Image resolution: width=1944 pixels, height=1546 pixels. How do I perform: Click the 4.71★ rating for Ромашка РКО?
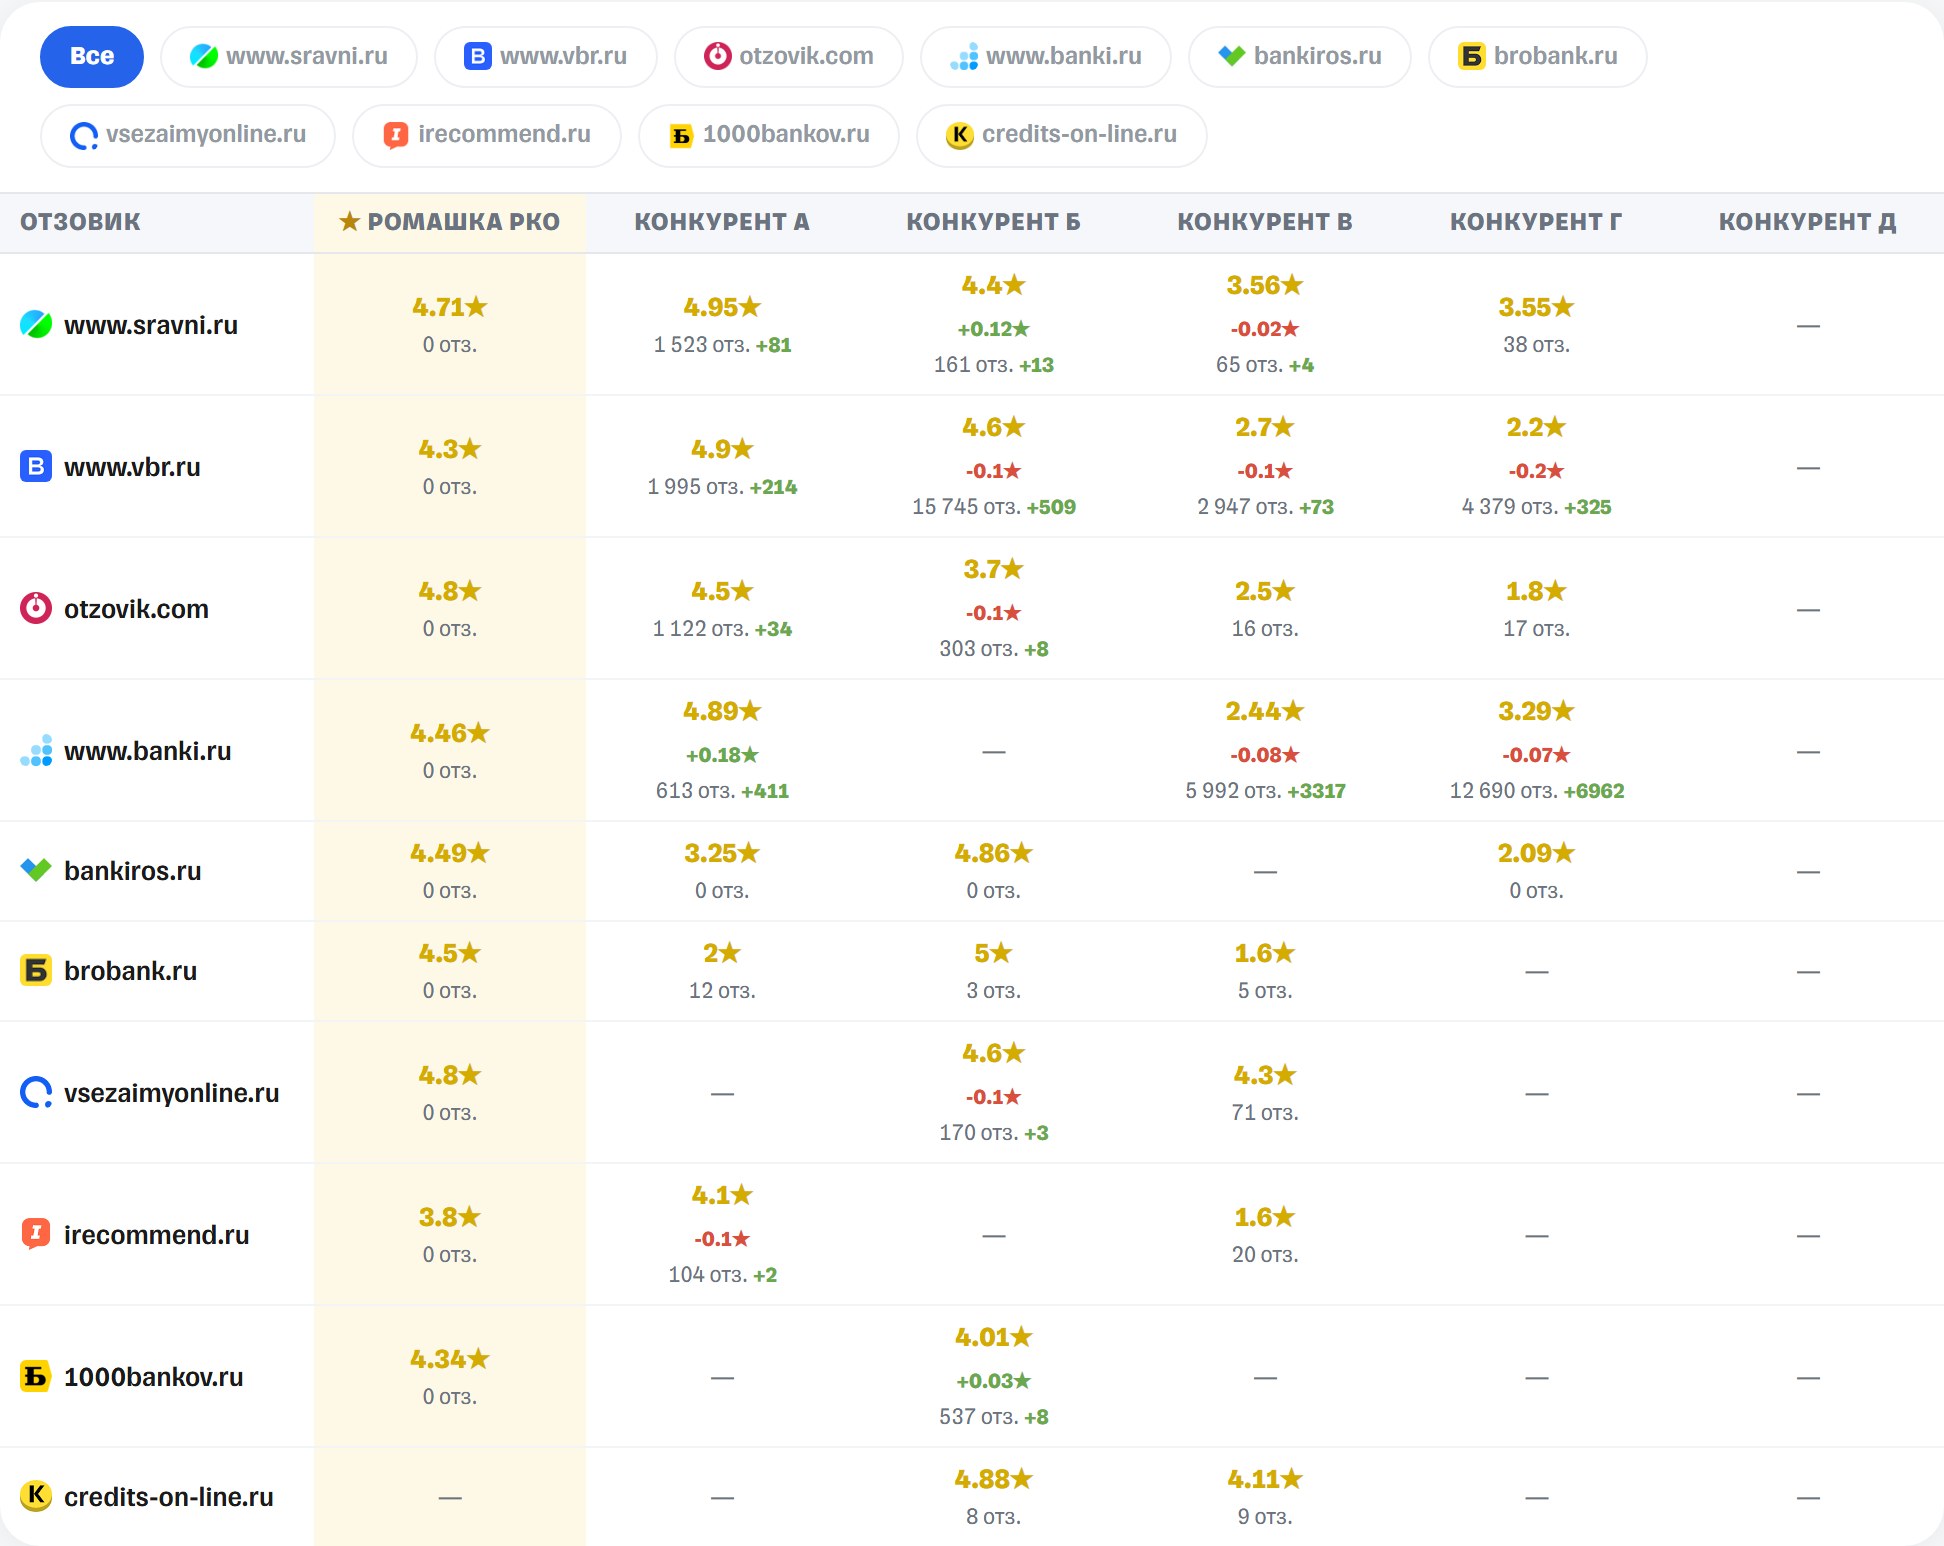coord(450,307)
